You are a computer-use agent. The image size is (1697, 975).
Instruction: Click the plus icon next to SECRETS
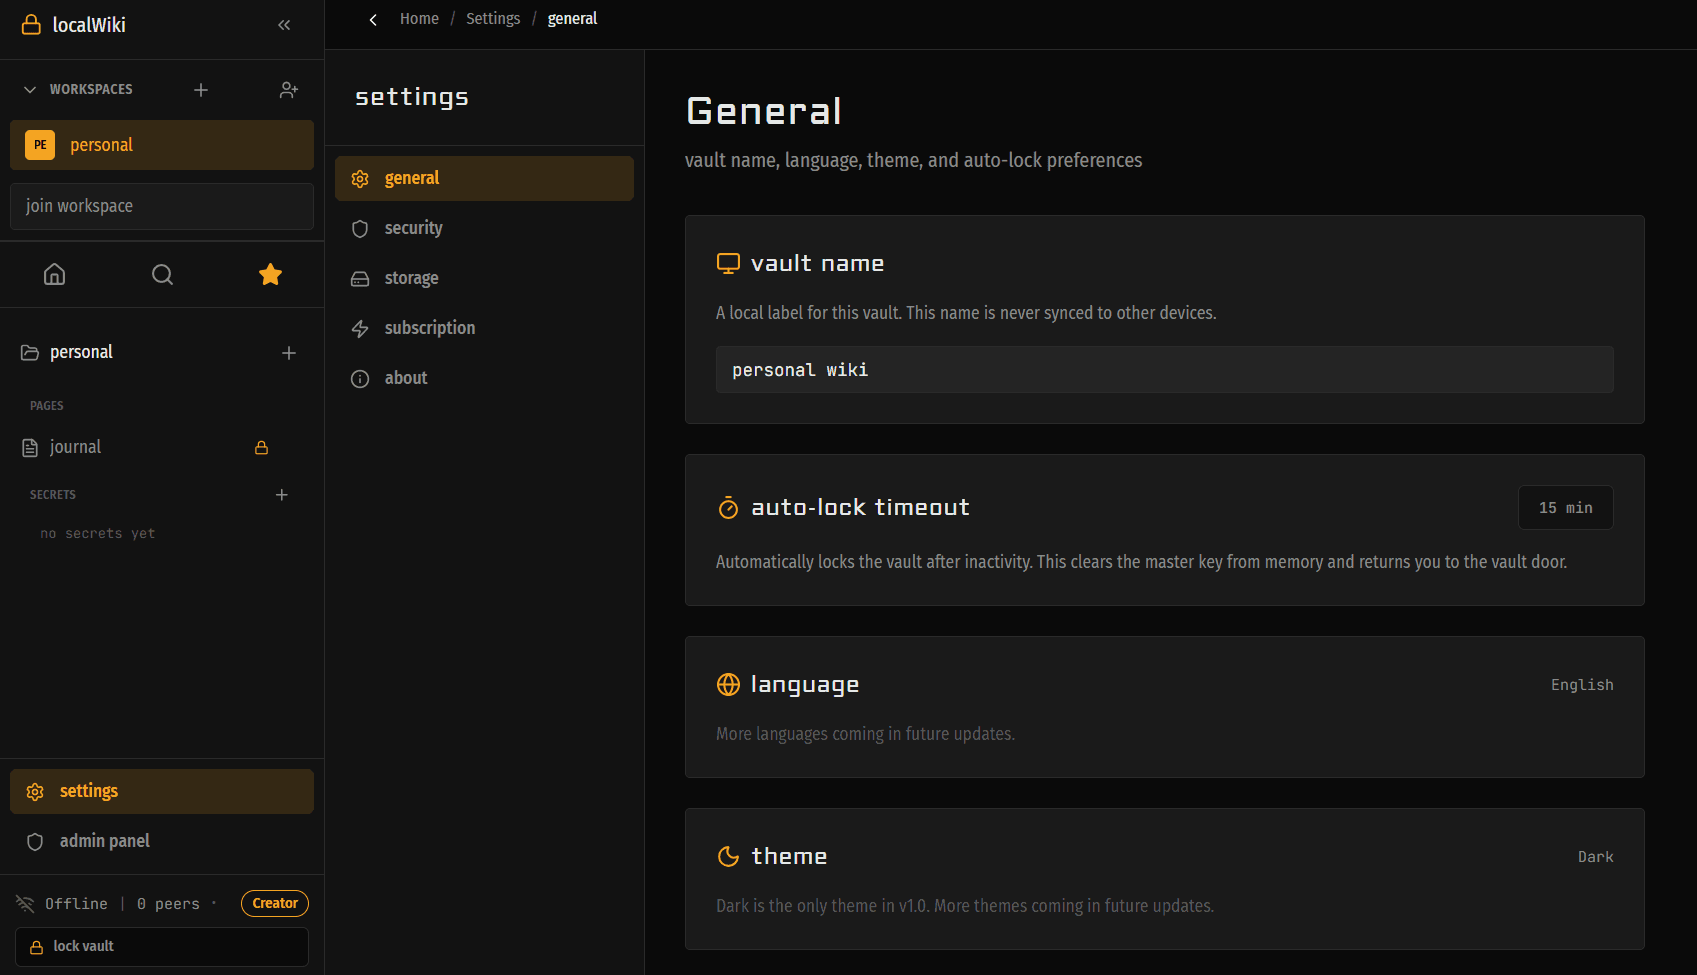point(281,494)
